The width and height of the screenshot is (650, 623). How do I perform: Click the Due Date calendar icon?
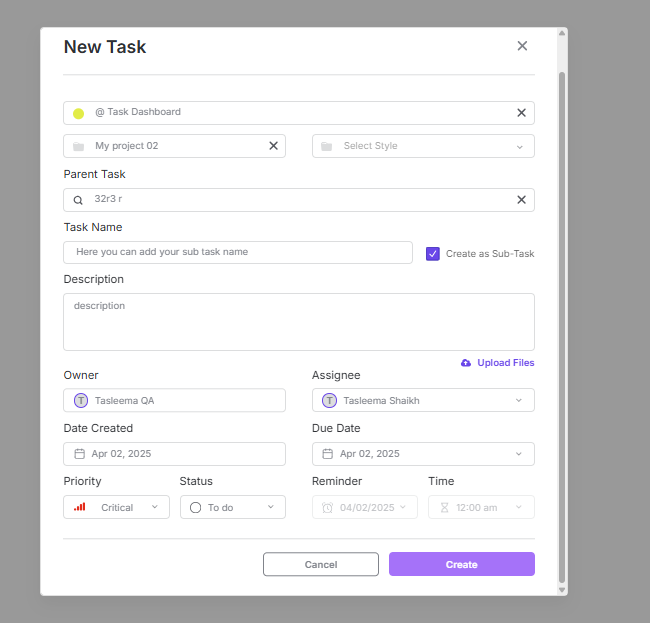pyautogui.click(x=328, y=454)
